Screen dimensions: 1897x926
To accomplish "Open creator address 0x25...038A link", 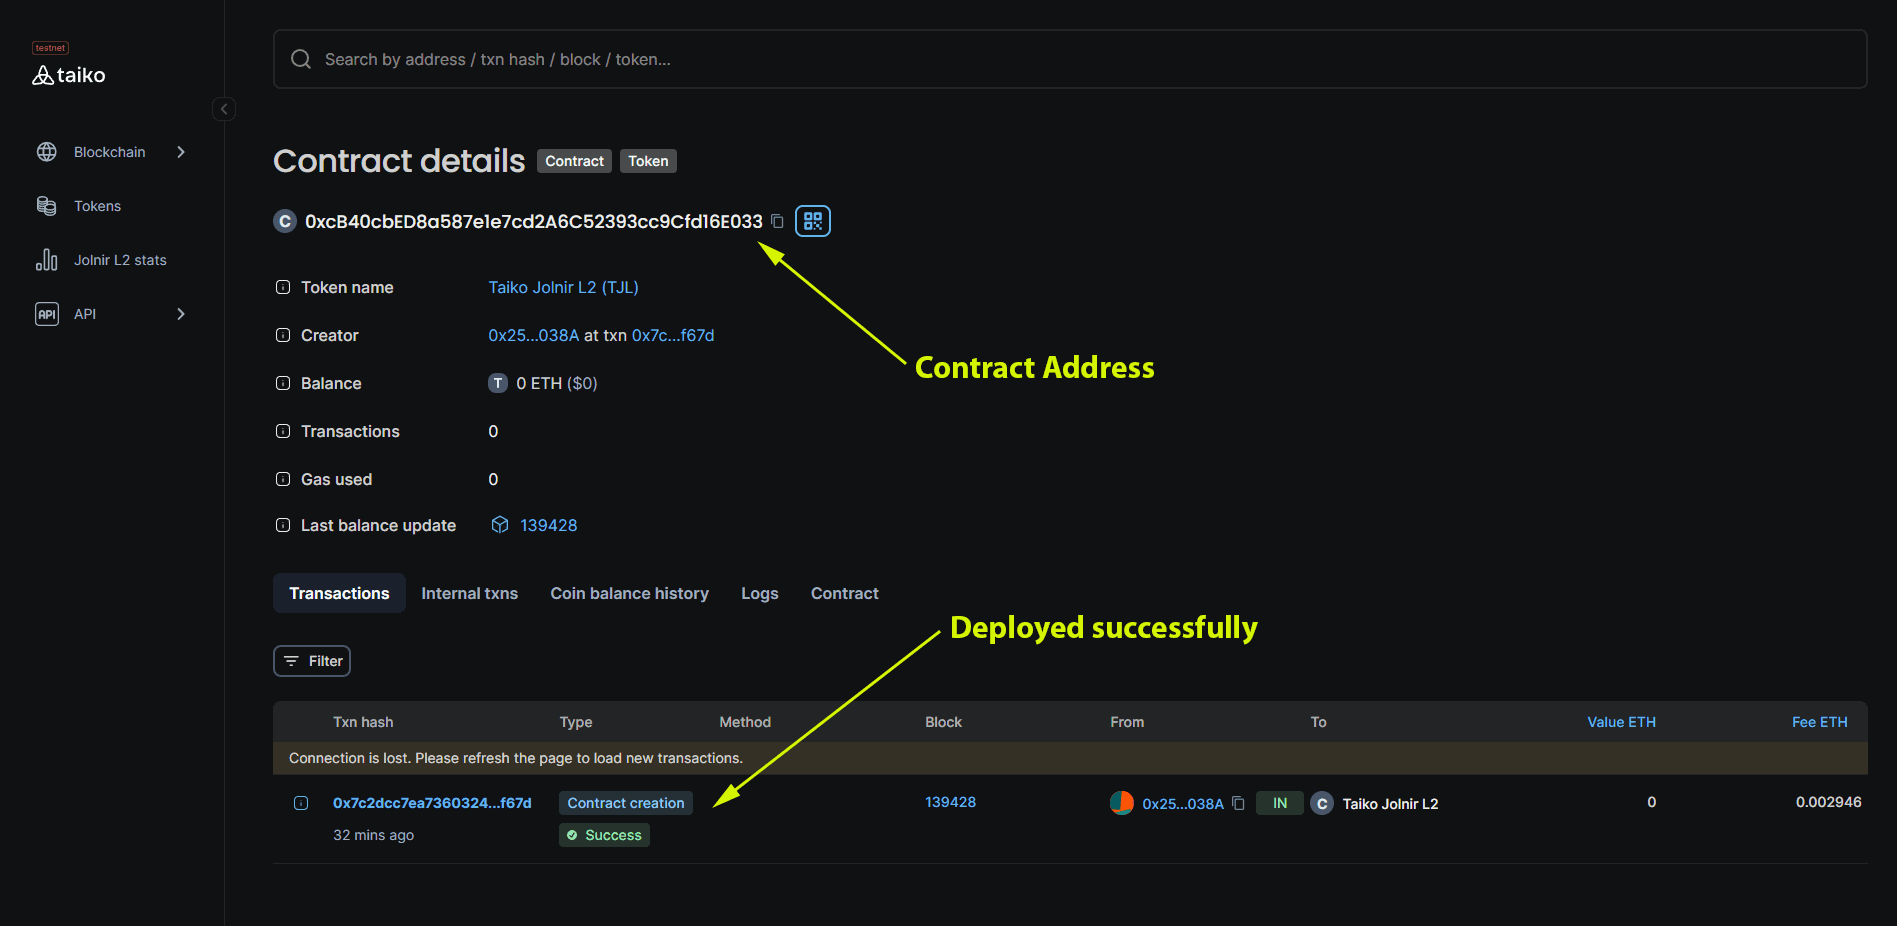I will (534, 335).
